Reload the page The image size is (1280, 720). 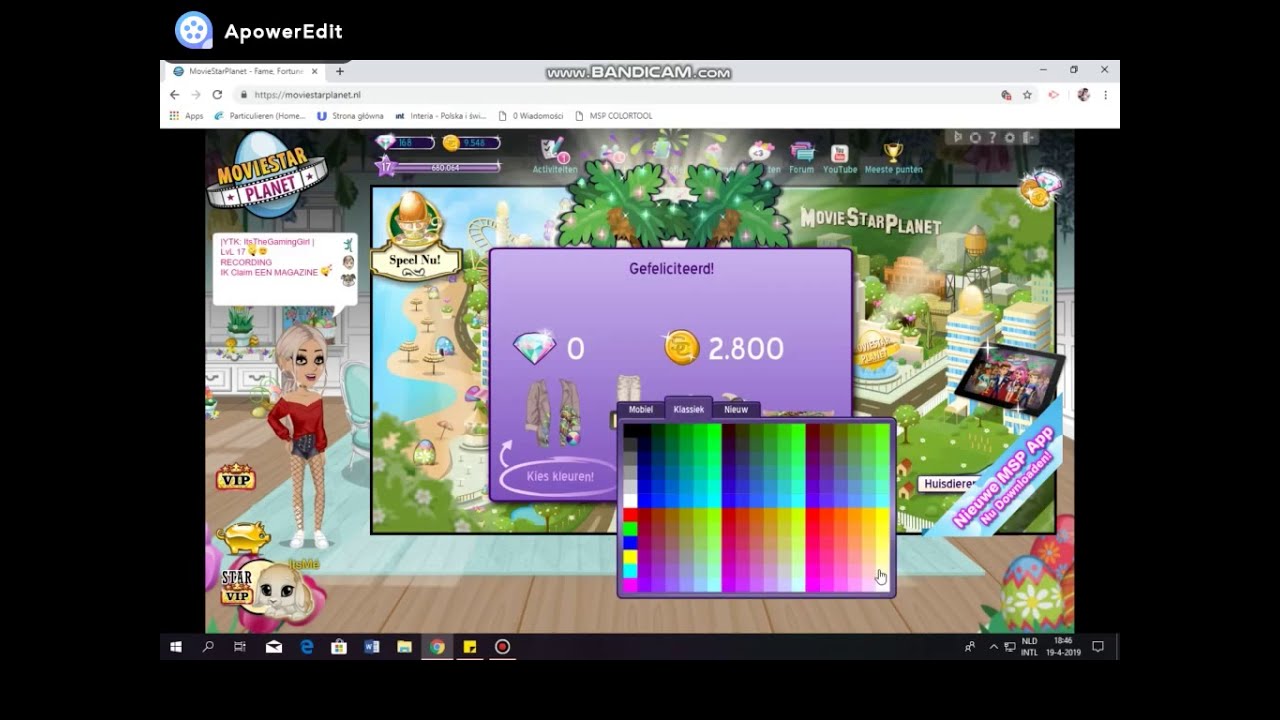(x=217, y=95)
